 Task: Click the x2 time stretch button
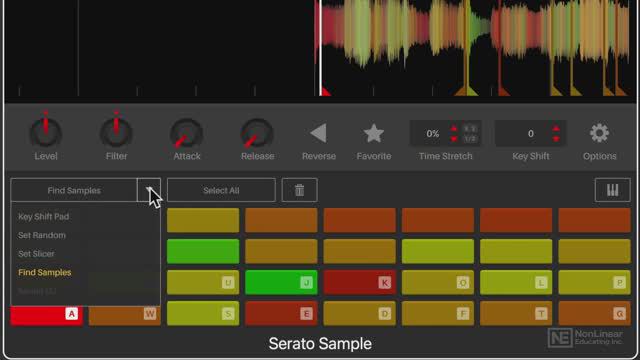(x=470, y=129)
